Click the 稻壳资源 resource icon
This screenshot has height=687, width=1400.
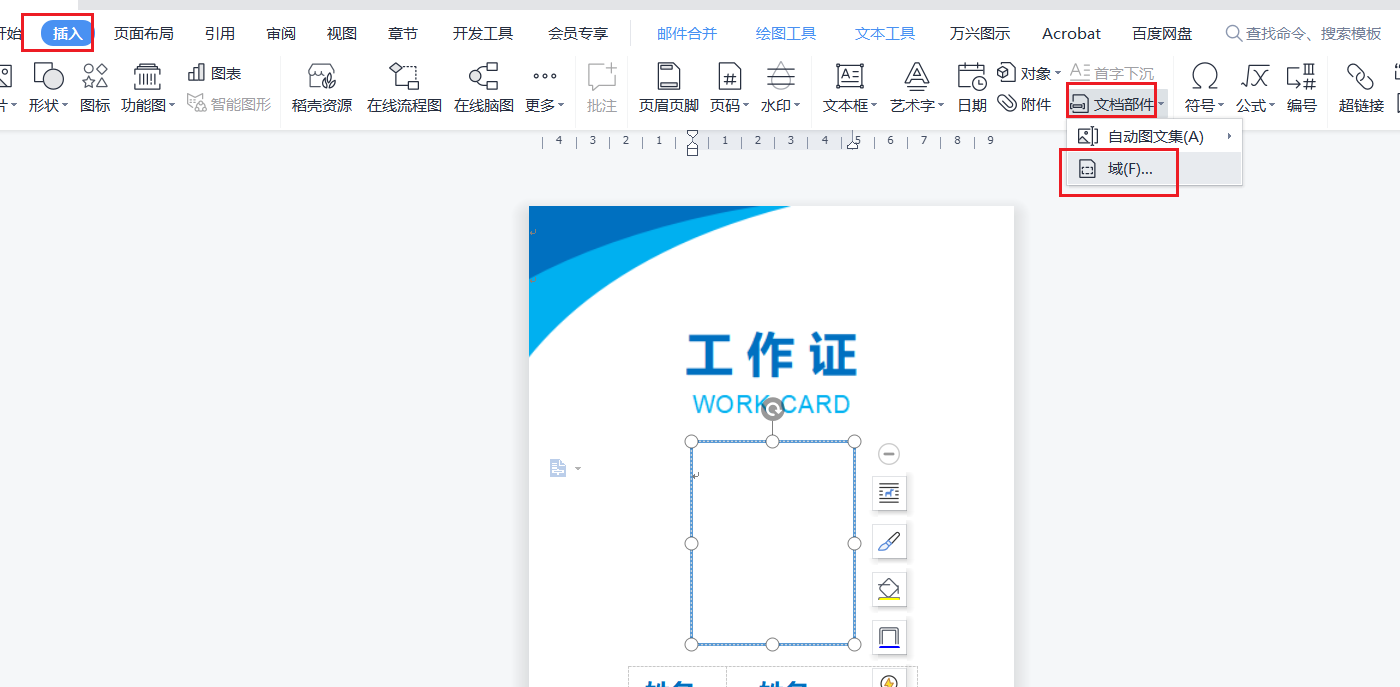[x=321, y=87]
